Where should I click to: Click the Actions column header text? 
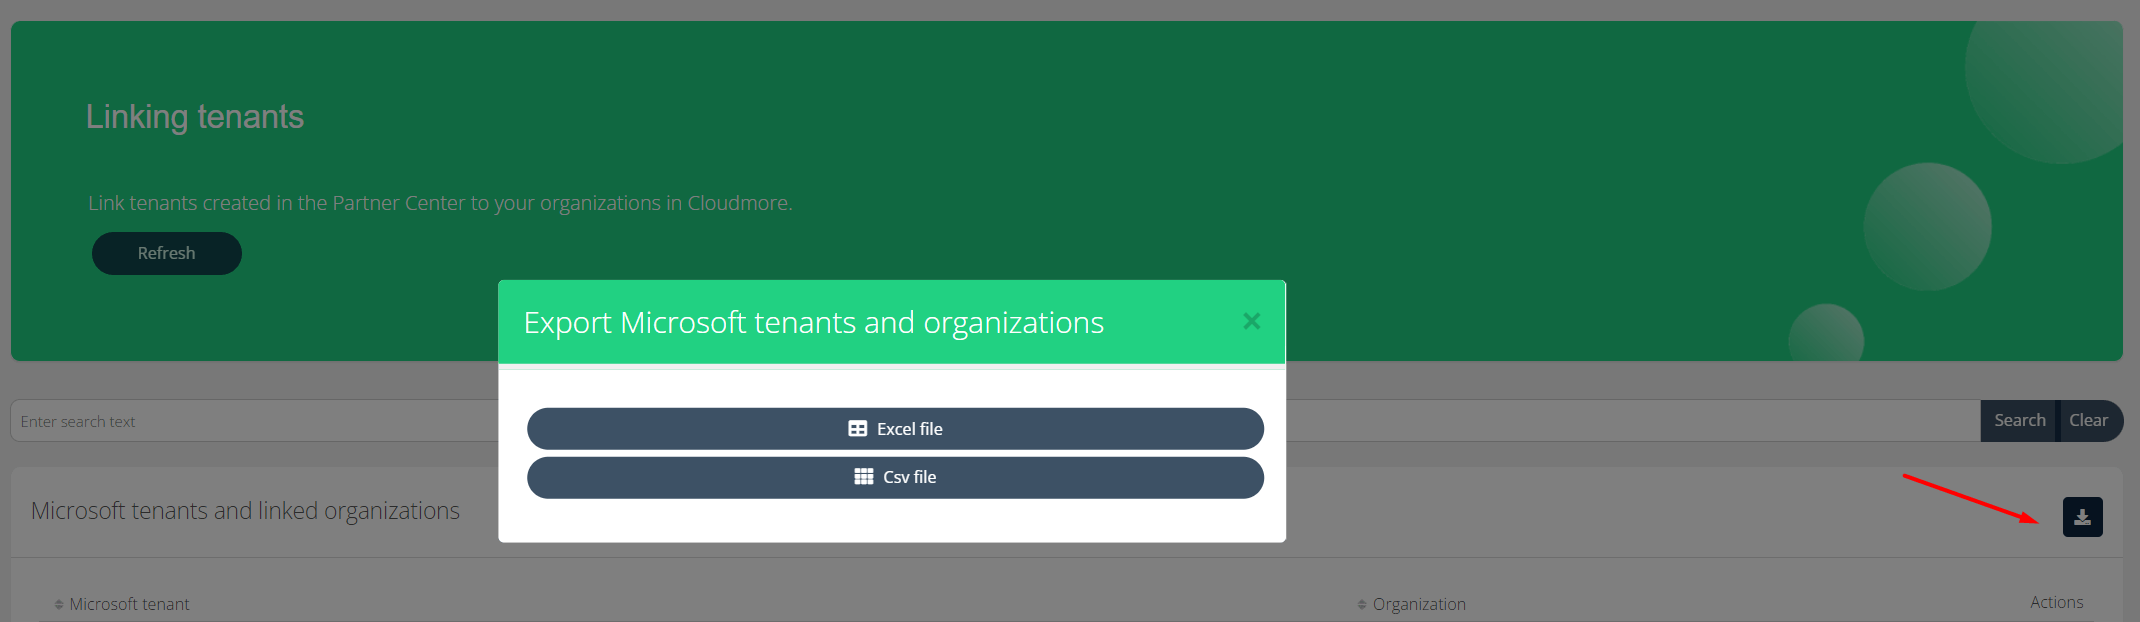[x=2057, y=602]
